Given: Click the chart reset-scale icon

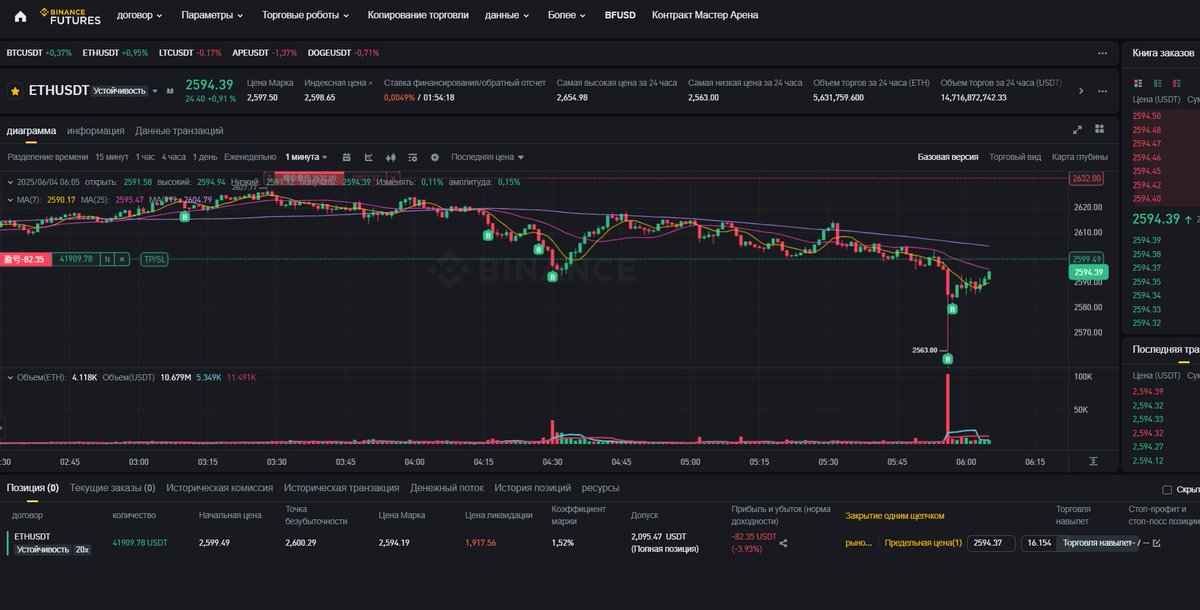Looking at the screenshot, I should pyautogui.click(x=1093, y=461).
